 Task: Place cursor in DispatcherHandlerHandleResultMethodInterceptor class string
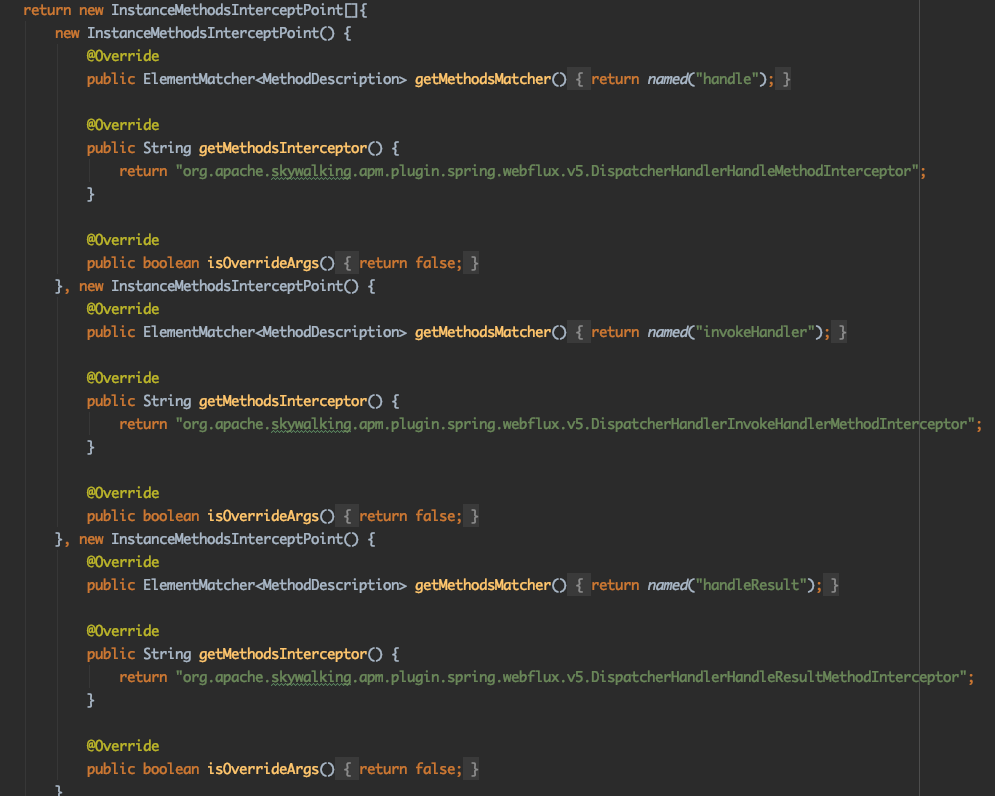571,677
